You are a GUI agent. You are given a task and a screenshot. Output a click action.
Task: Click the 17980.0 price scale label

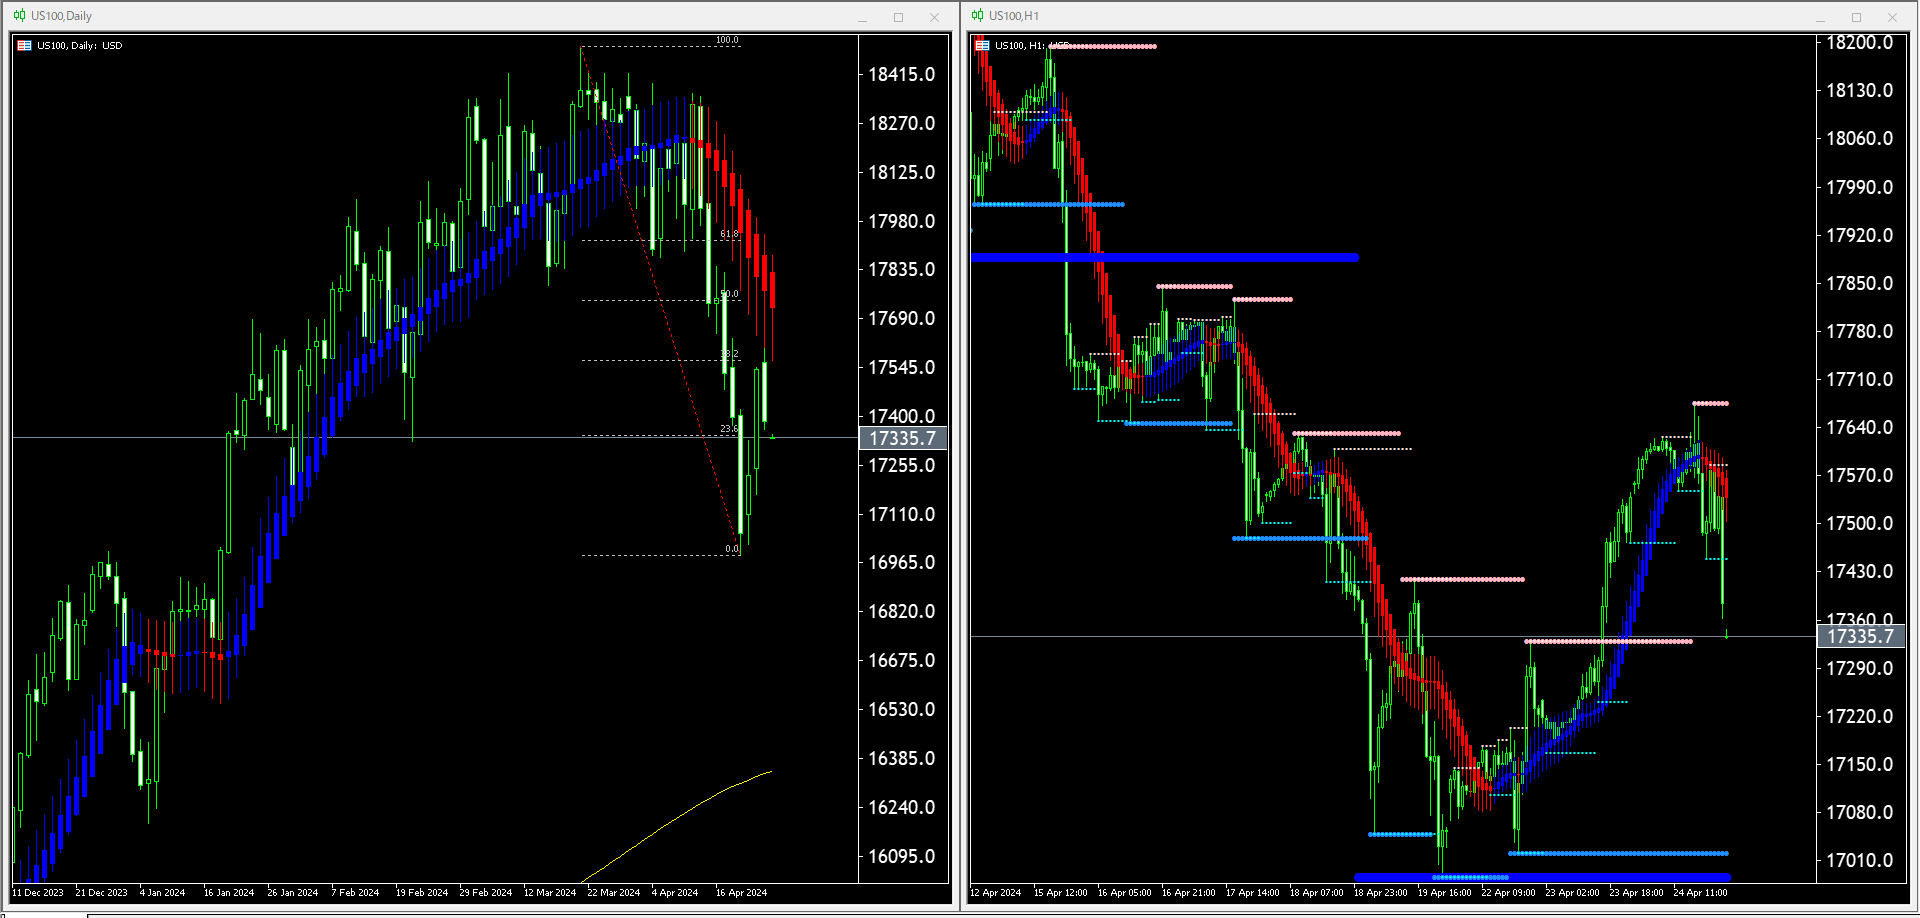(902, 221)
